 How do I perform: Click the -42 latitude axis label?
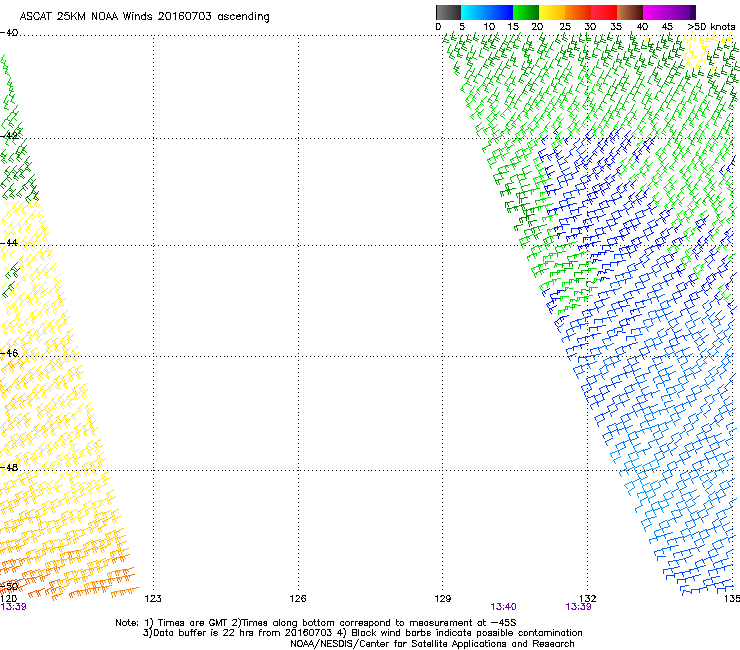click(9, 136)
